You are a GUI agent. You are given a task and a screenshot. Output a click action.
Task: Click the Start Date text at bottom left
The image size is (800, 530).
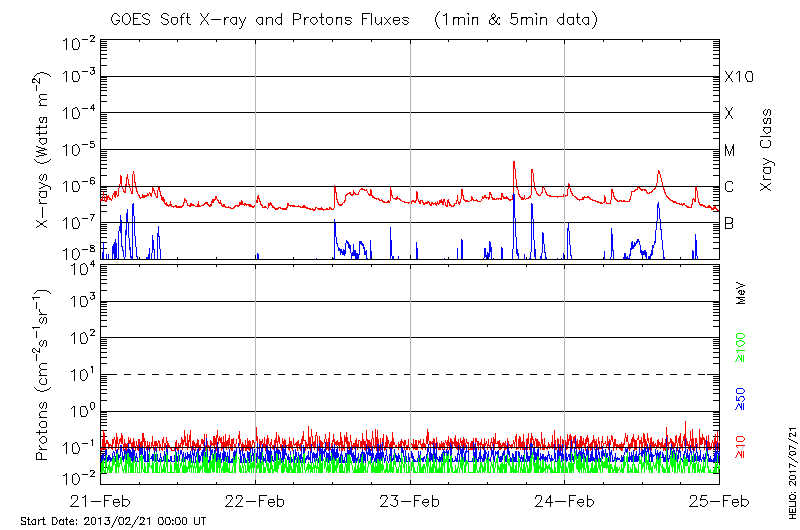click(x=113, y=521)
